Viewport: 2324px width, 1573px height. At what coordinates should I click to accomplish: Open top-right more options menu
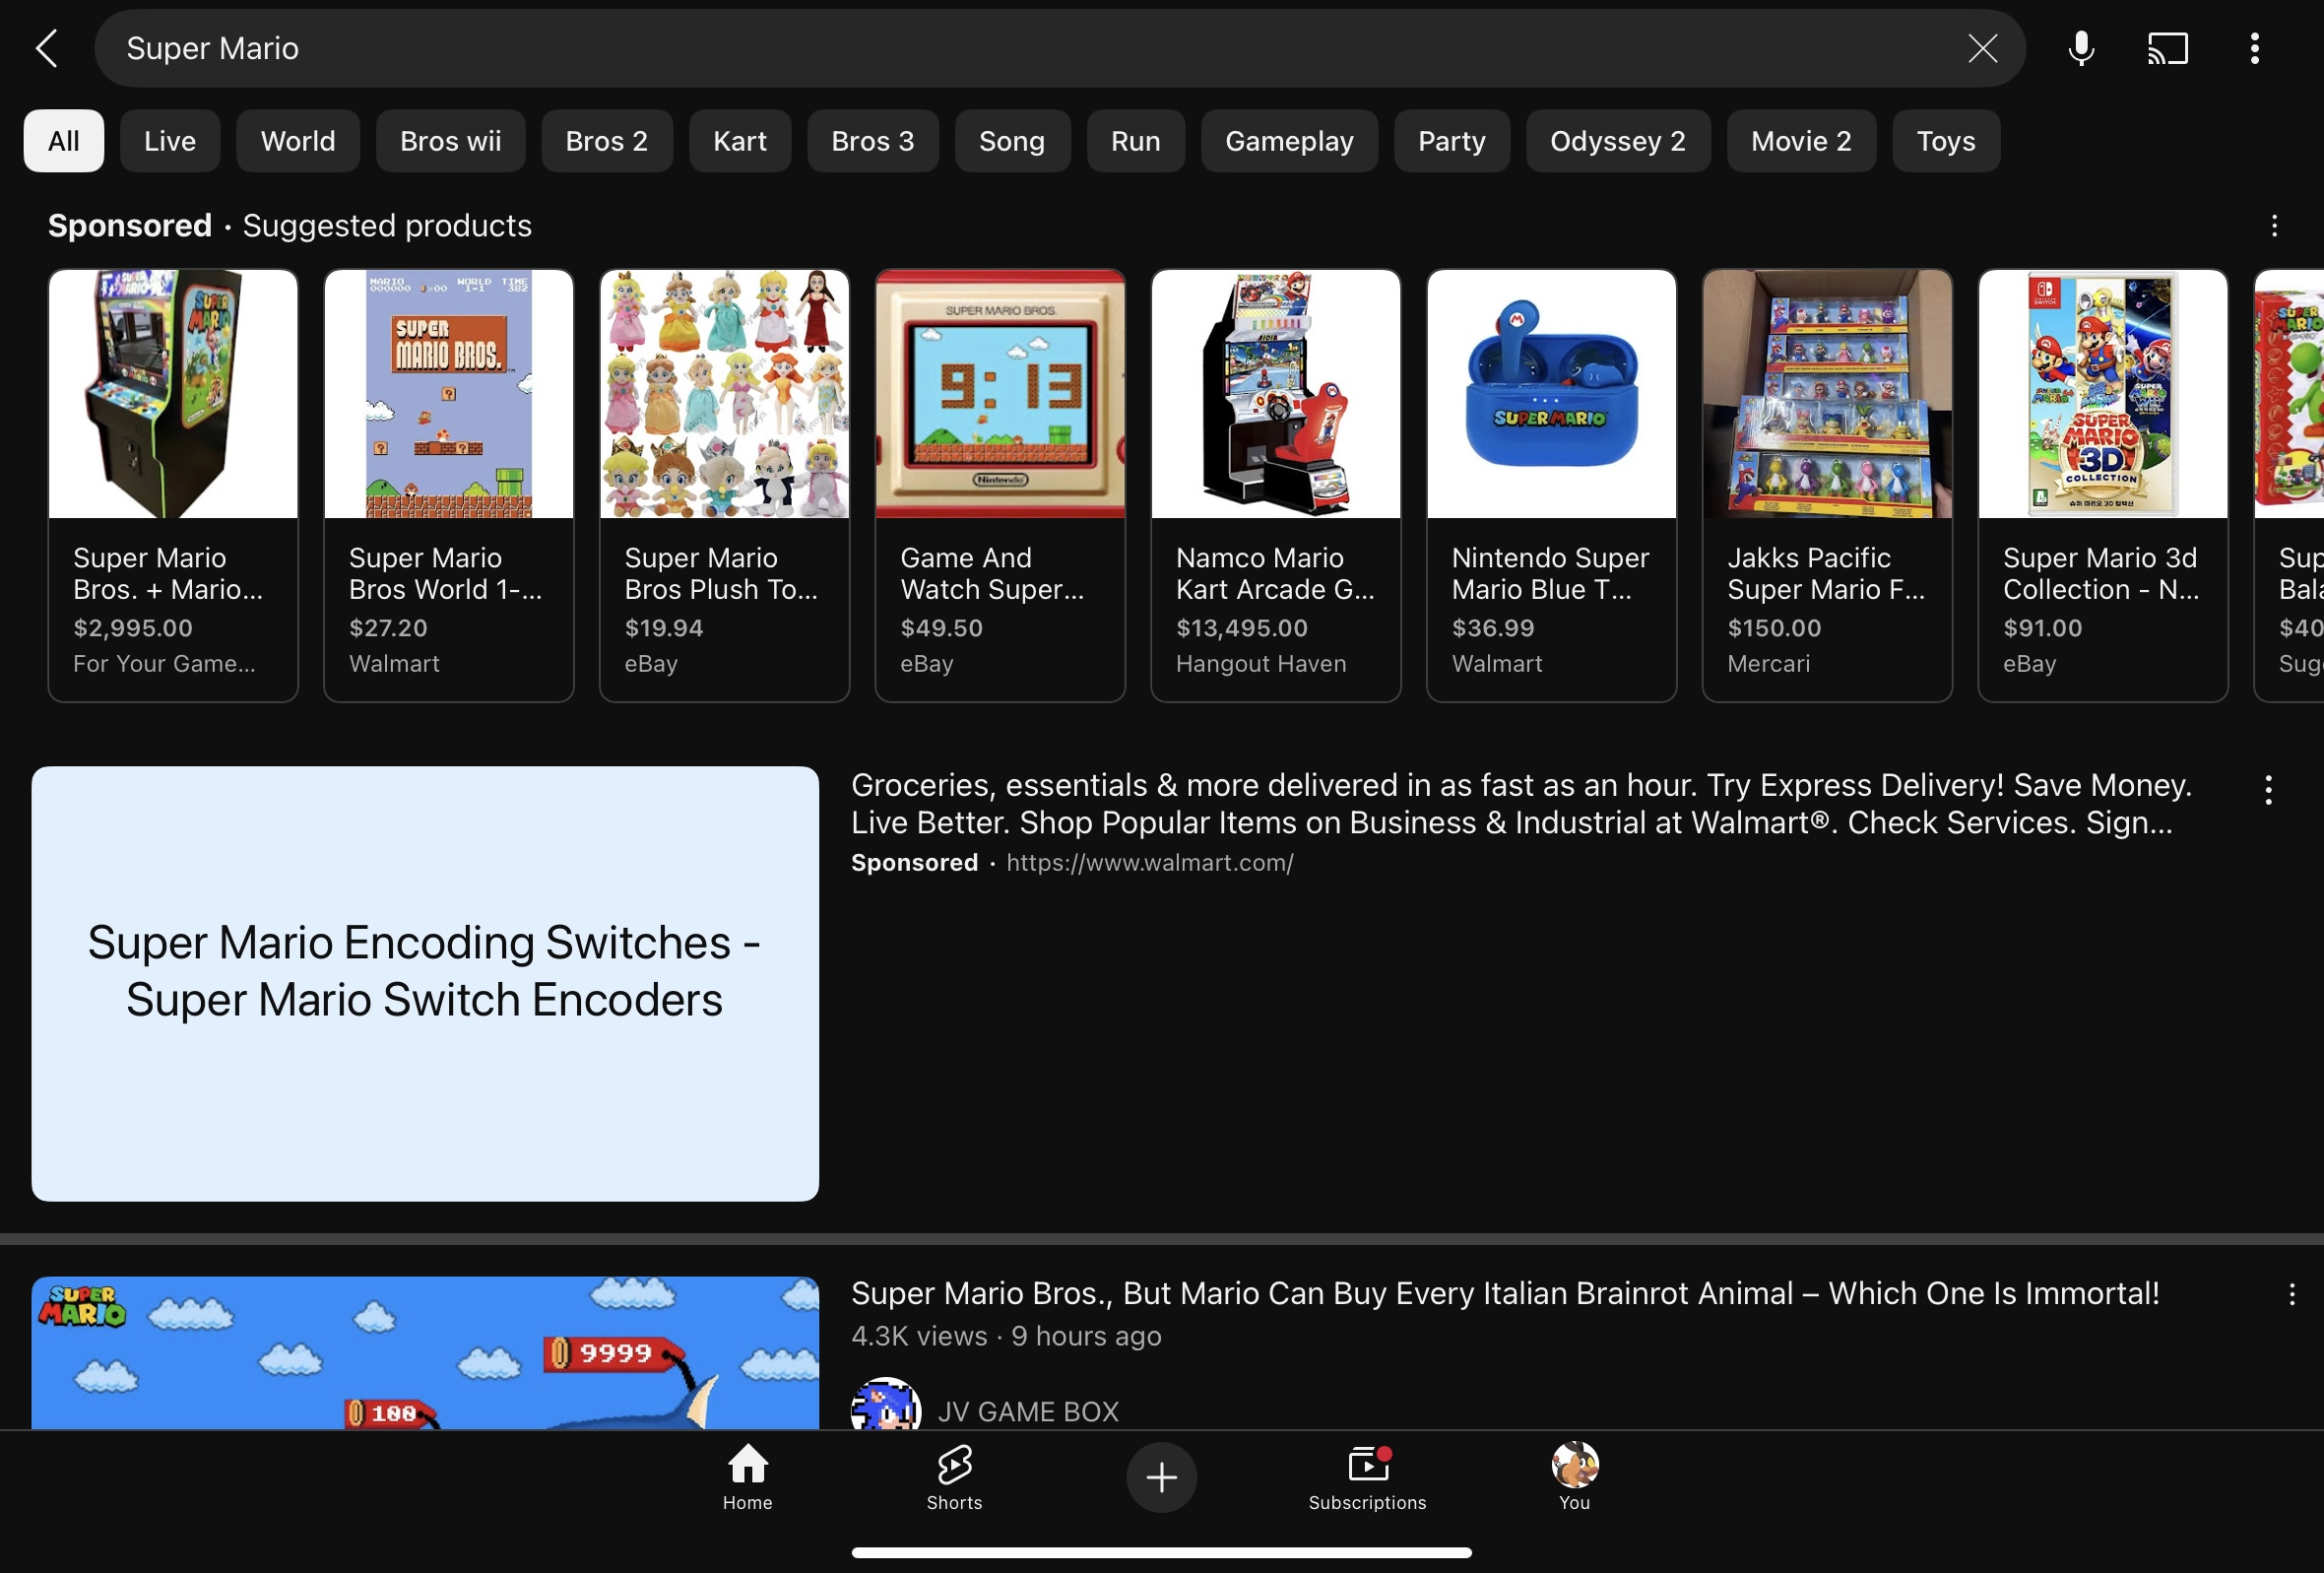tap(2254, 48)
